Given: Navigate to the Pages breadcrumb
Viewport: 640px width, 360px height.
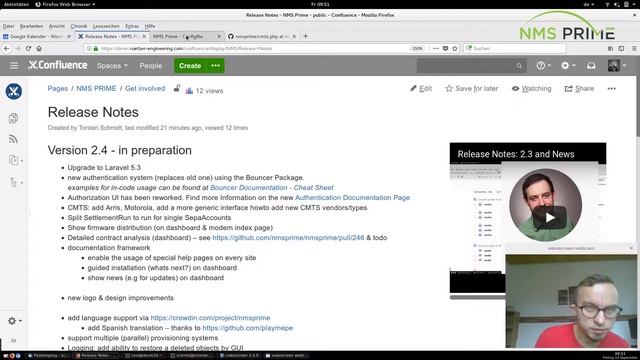Looking at the screenshot, I should tap(58, 89).
